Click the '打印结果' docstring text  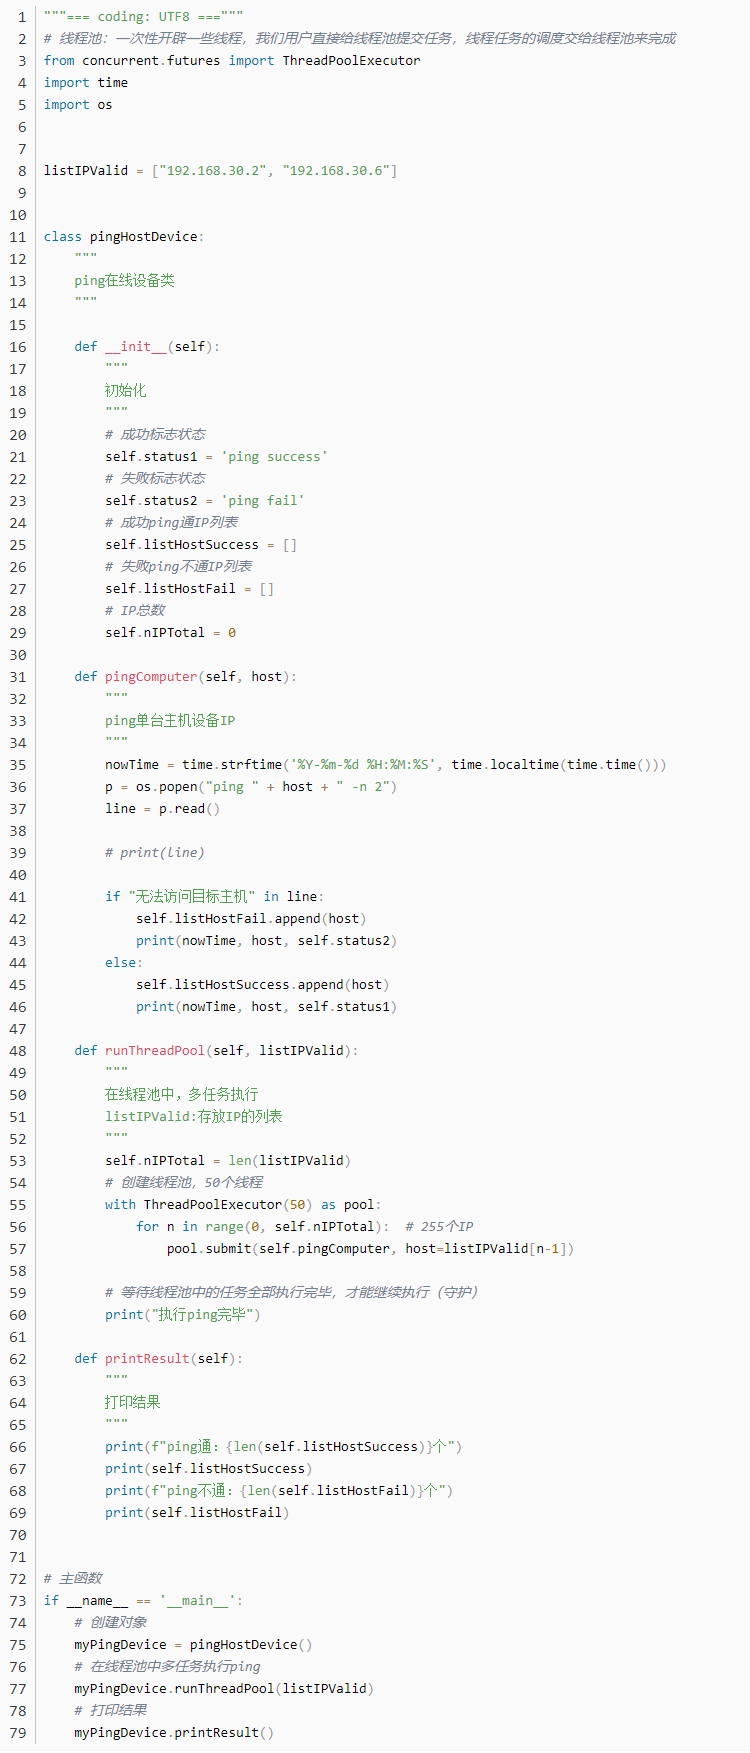pos(132,1403)
